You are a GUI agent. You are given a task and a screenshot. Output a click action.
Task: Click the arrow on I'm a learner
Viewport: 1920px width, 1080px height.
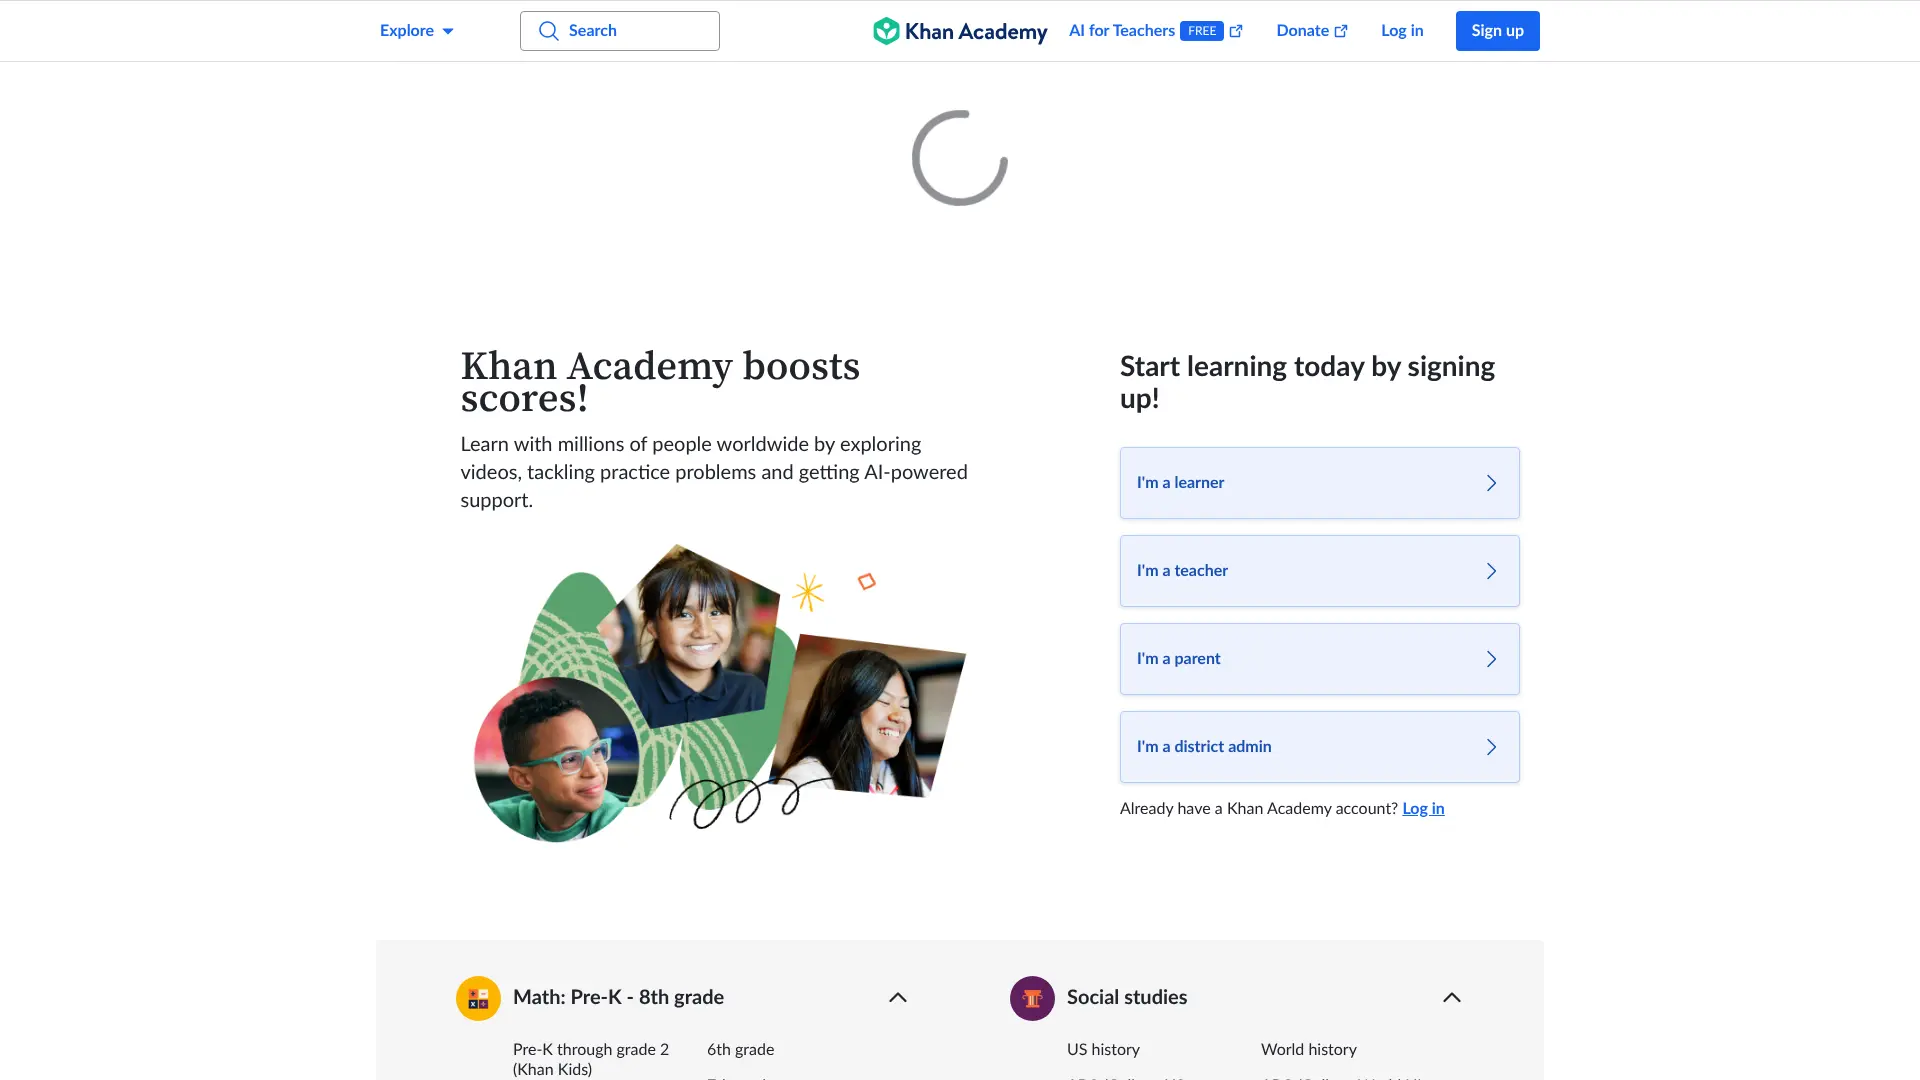click(1491, 483)
